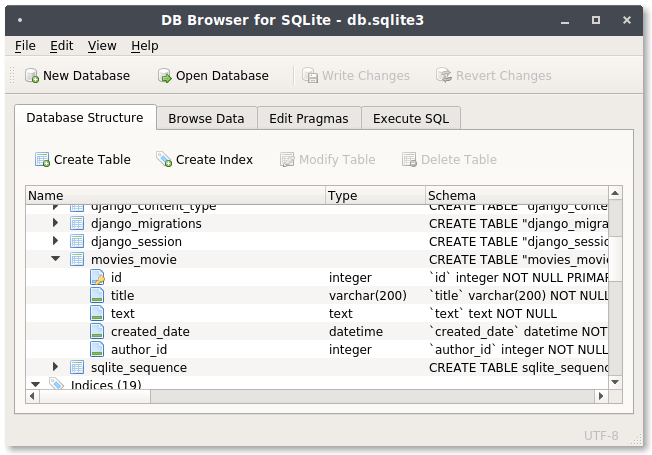The width and height of the screenshot is (652, 455).
Task: Click the Create Index tag icon
Action: (x=164, y=159)
